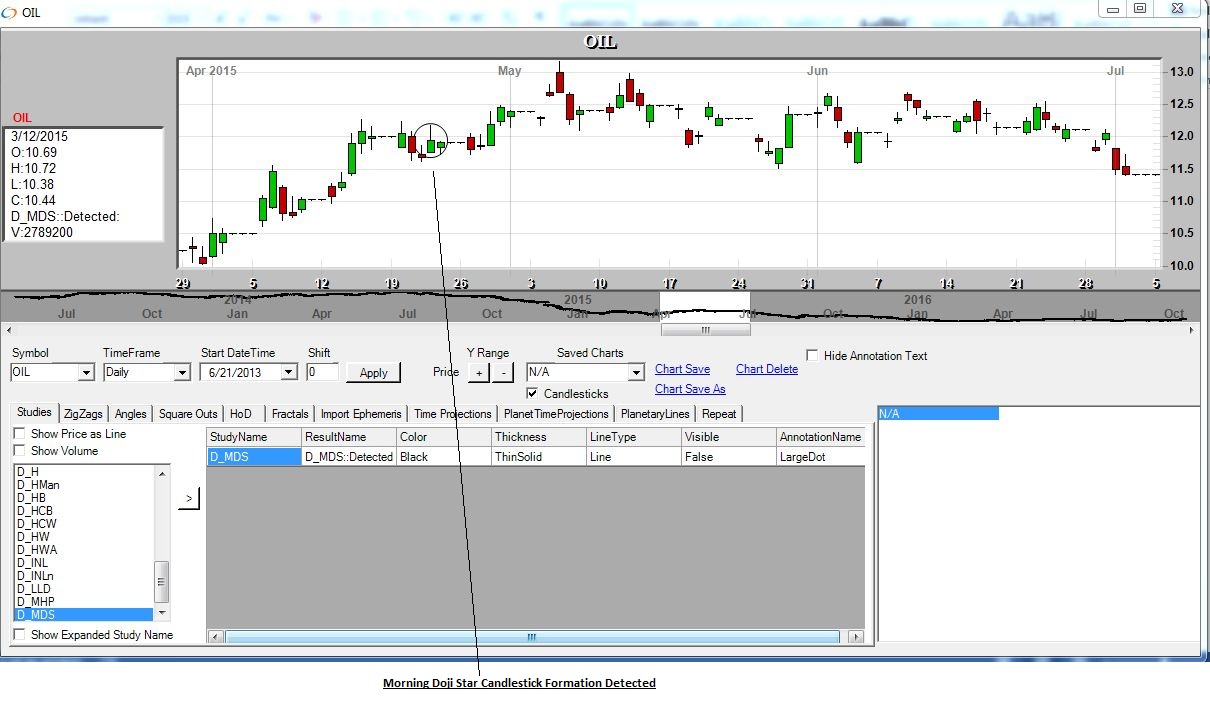Click the timeline range slider thumb
The image size is (1210, 702).
[x=705, y=329]
